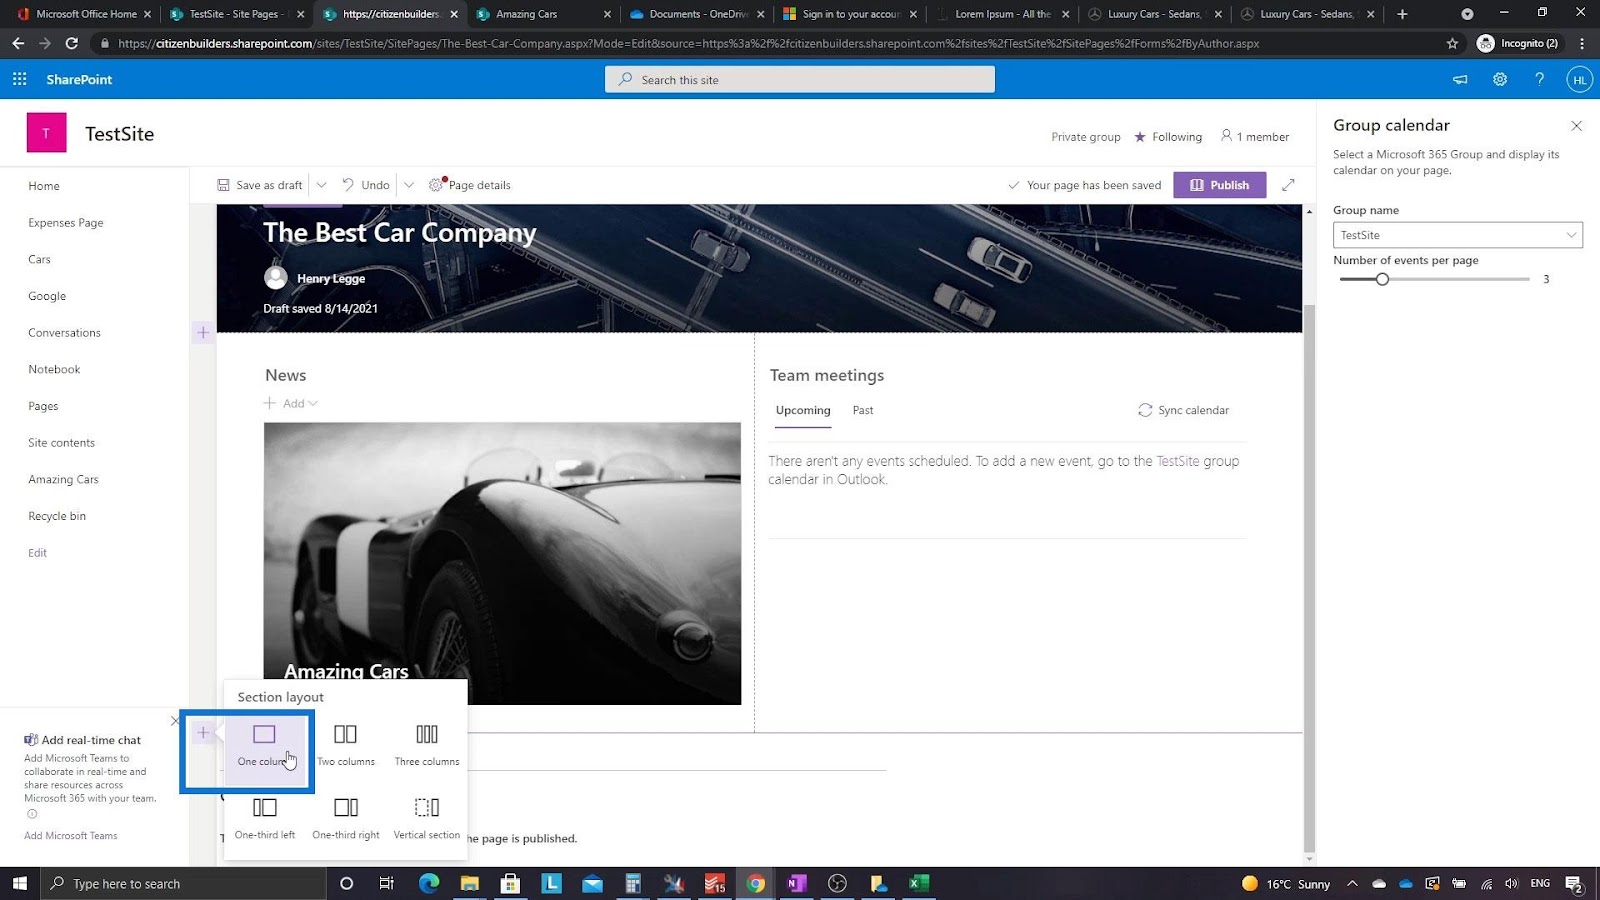1600x900 pixels.
Task: Open Task View on the taskbar
Action: tap(387, 883)
